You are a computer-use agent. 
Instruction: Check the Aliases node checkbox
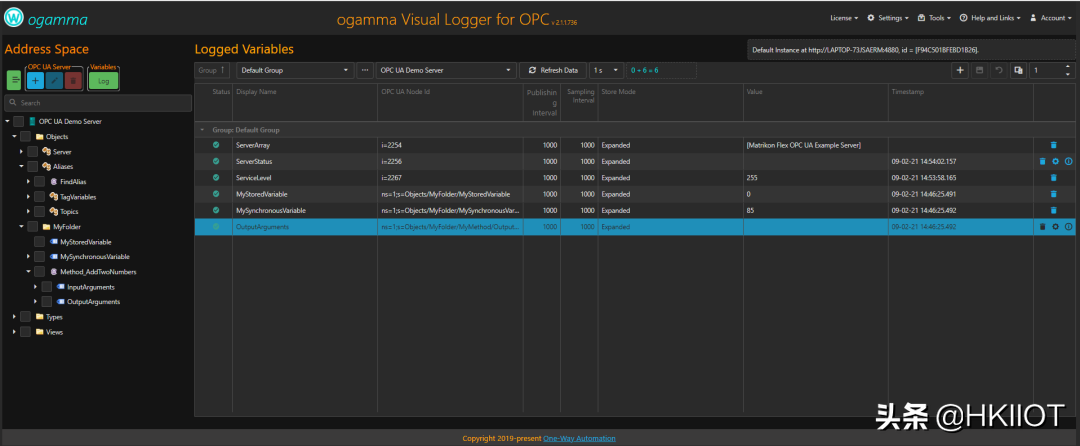pyautogui.click(x=32, y=167)
